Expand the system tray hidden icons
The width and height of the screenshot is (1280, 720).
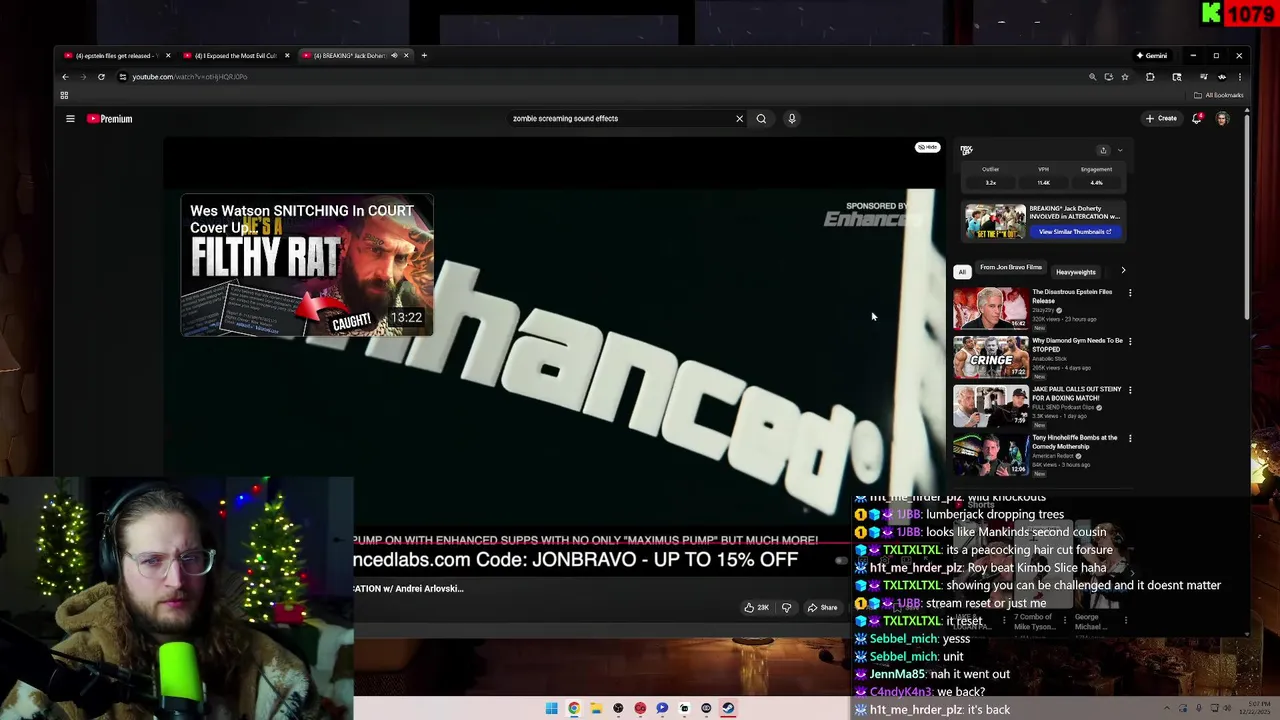pos(1166,708)
